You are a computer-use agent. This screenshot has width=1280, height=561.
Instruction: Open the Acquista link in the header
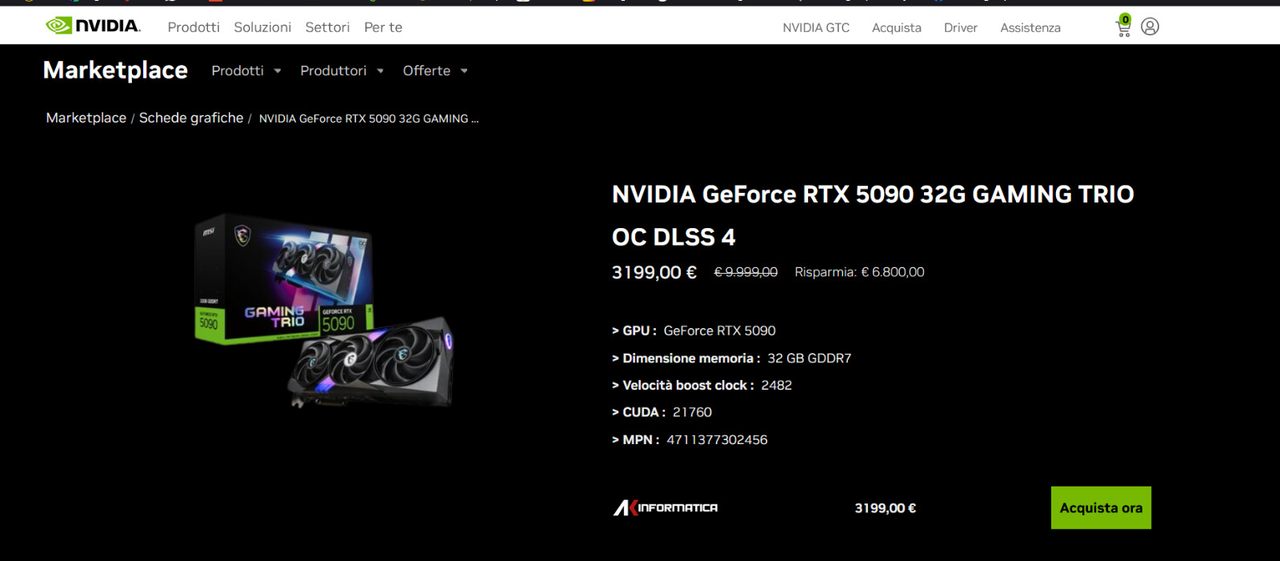(896, 28)
